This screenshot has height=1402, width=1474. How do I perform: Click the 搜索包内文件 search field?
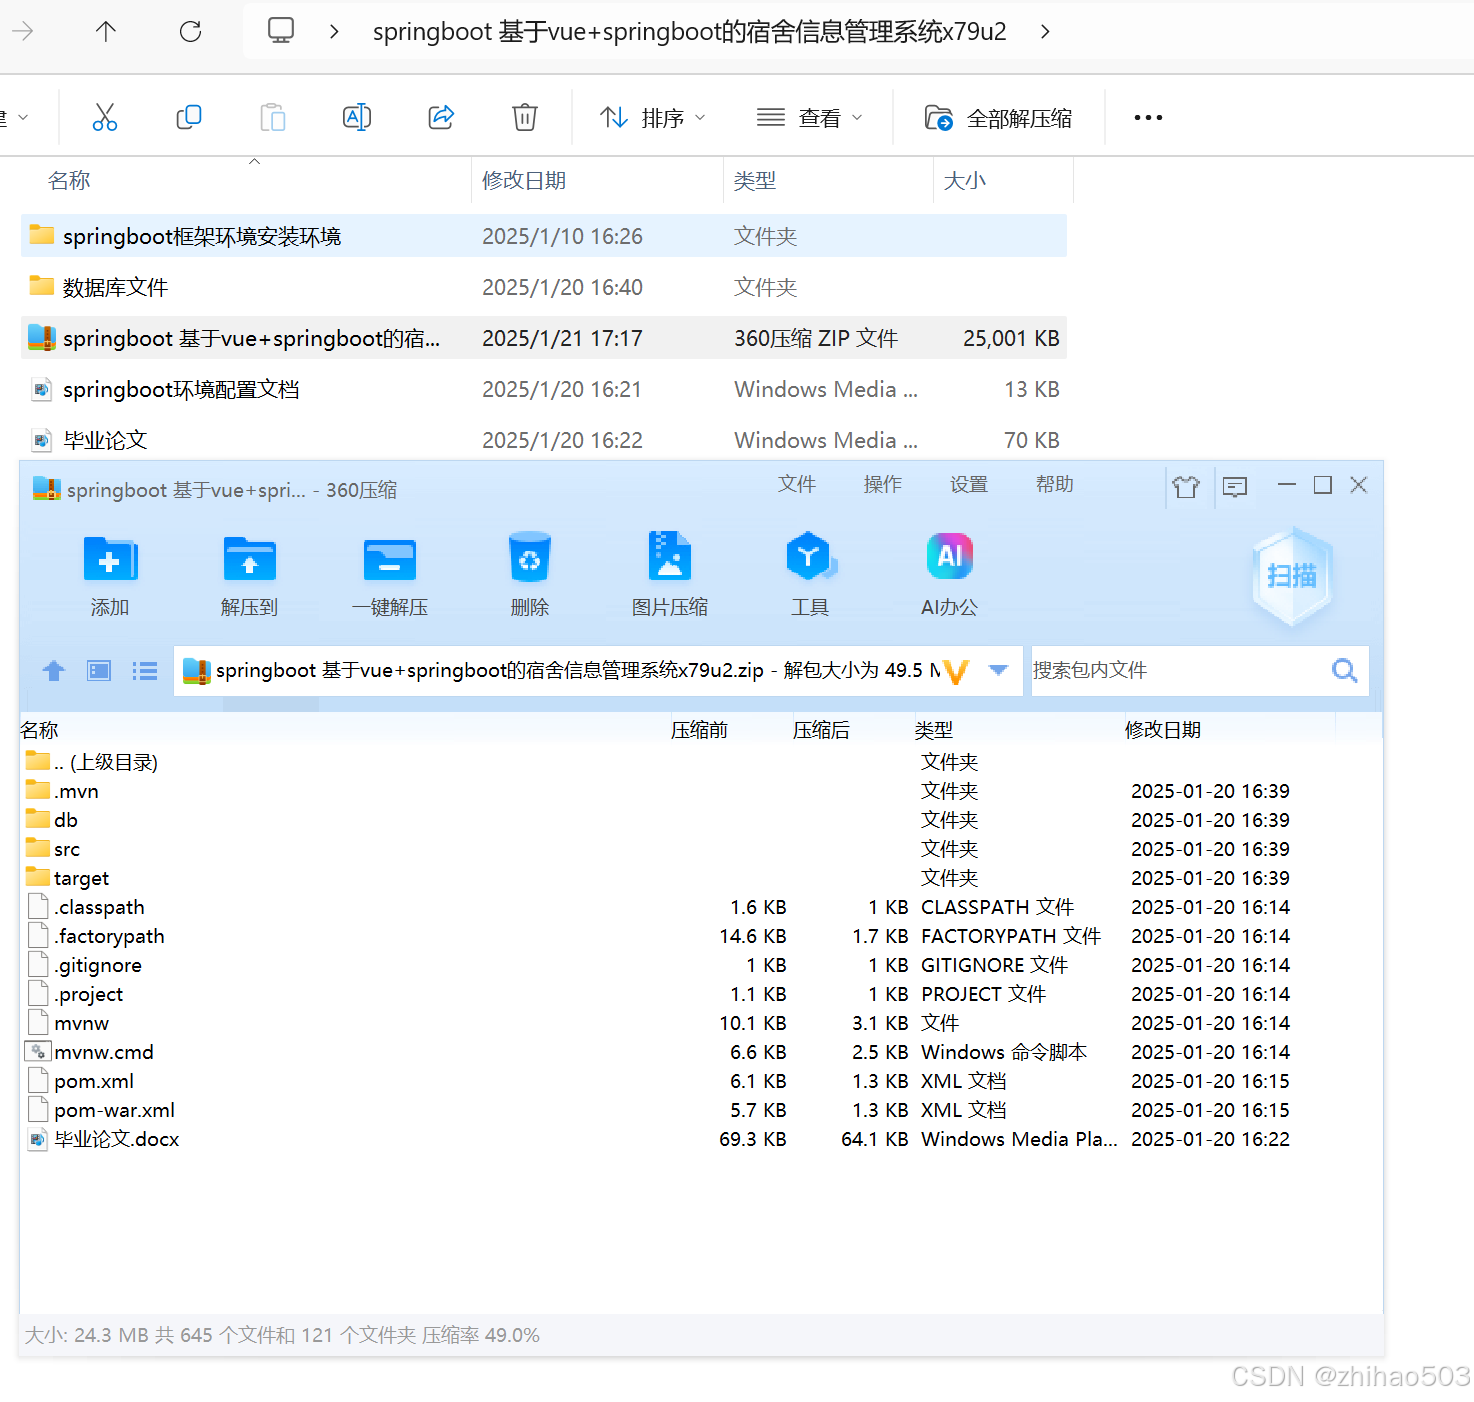pyautogui.click(x=1180, y=670)
